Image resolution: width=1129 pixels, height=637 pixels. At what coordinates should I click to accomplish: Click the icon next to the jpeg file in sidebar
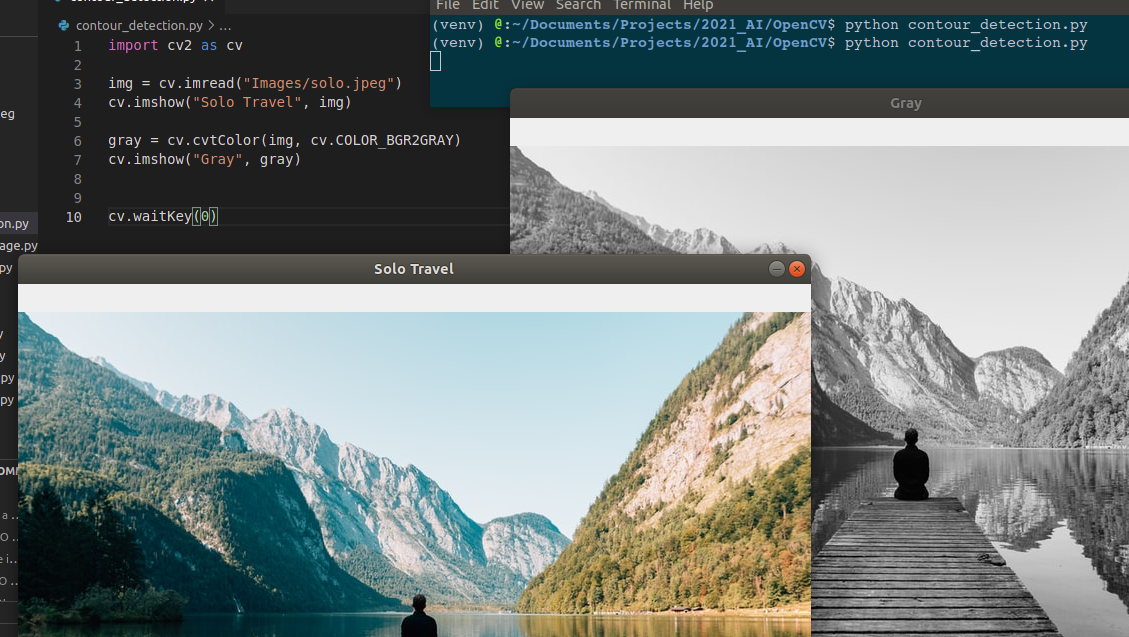coord(2,113)
